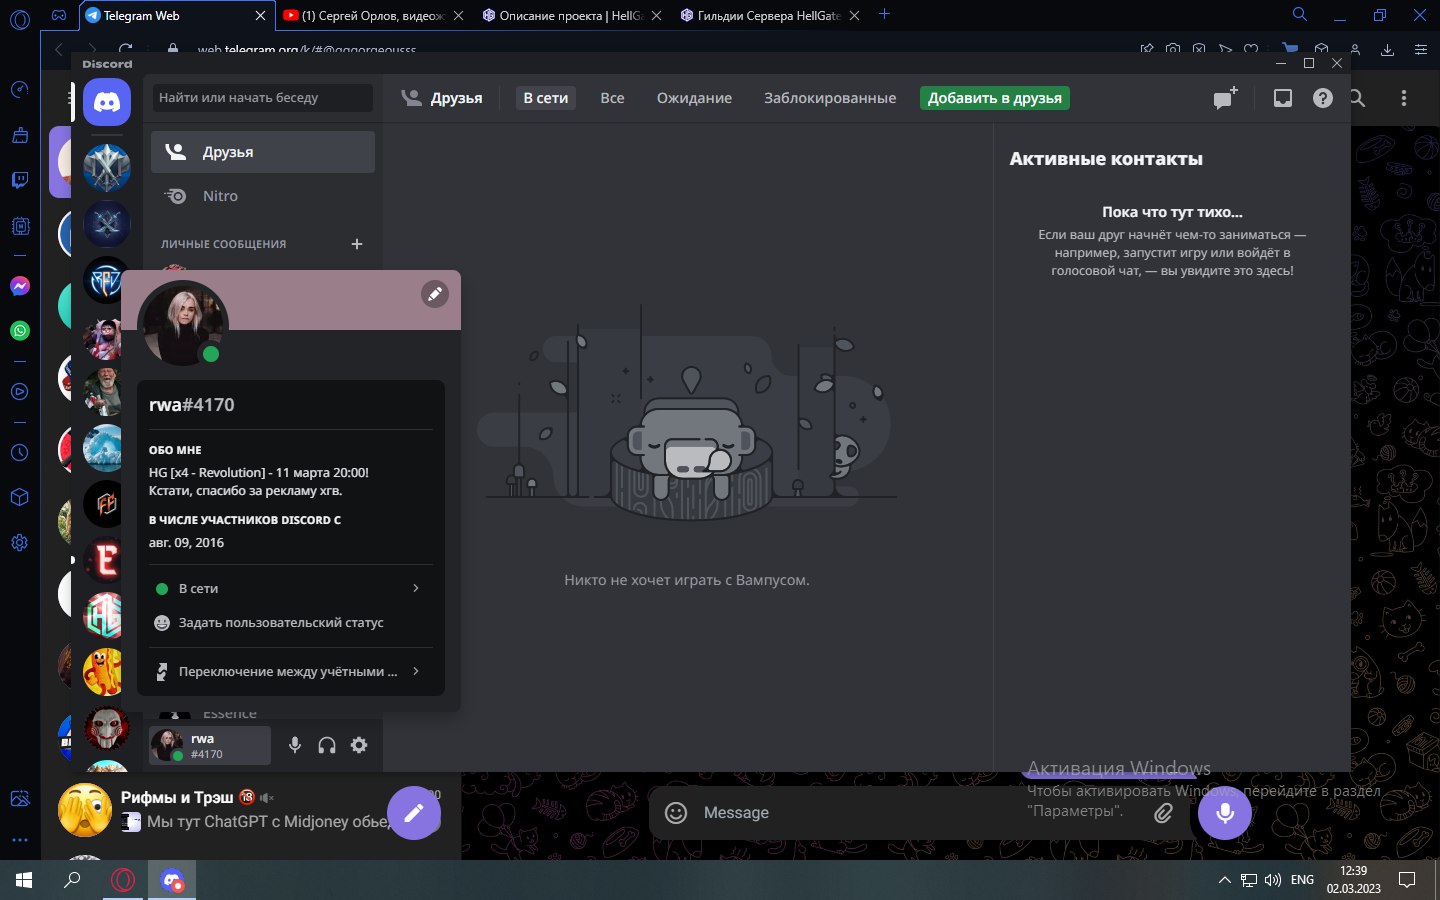Screen dimensions: 1440x900
Task: Open Рифмы и Трэш Telegram chat
Action: [x=250, y=810]
